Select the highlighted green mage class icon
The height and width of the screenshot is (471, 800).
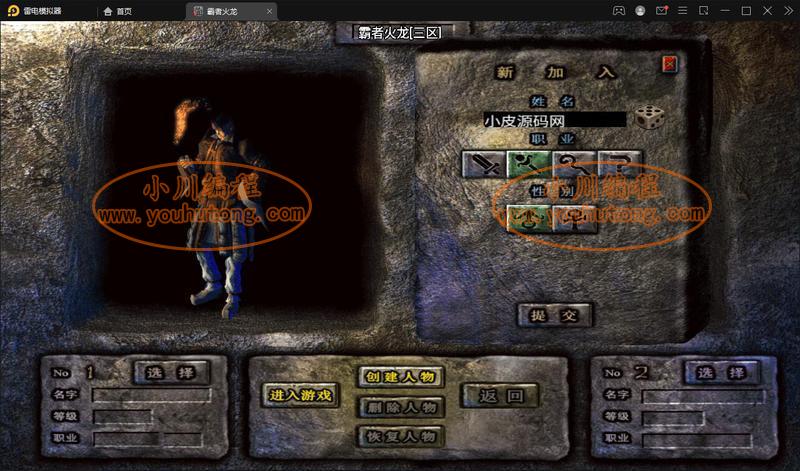529,164
